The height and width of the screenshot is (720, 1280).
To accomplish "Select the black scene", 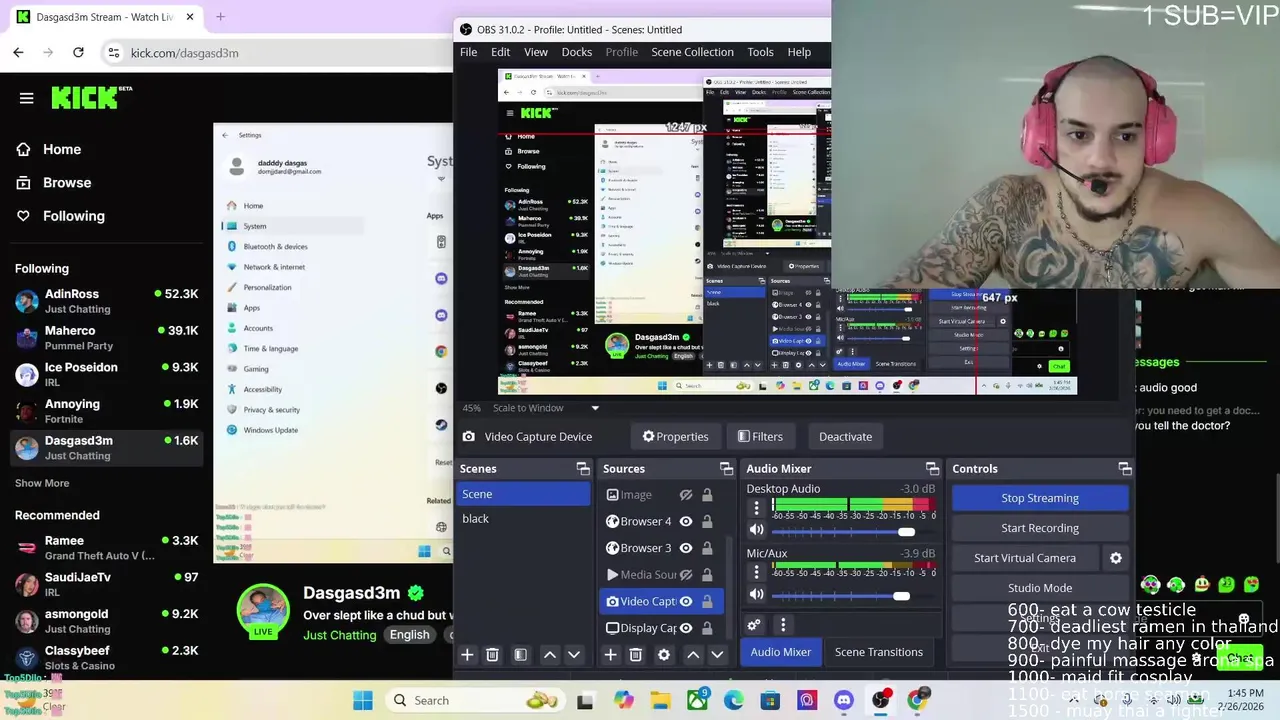I will click(523, 519).
